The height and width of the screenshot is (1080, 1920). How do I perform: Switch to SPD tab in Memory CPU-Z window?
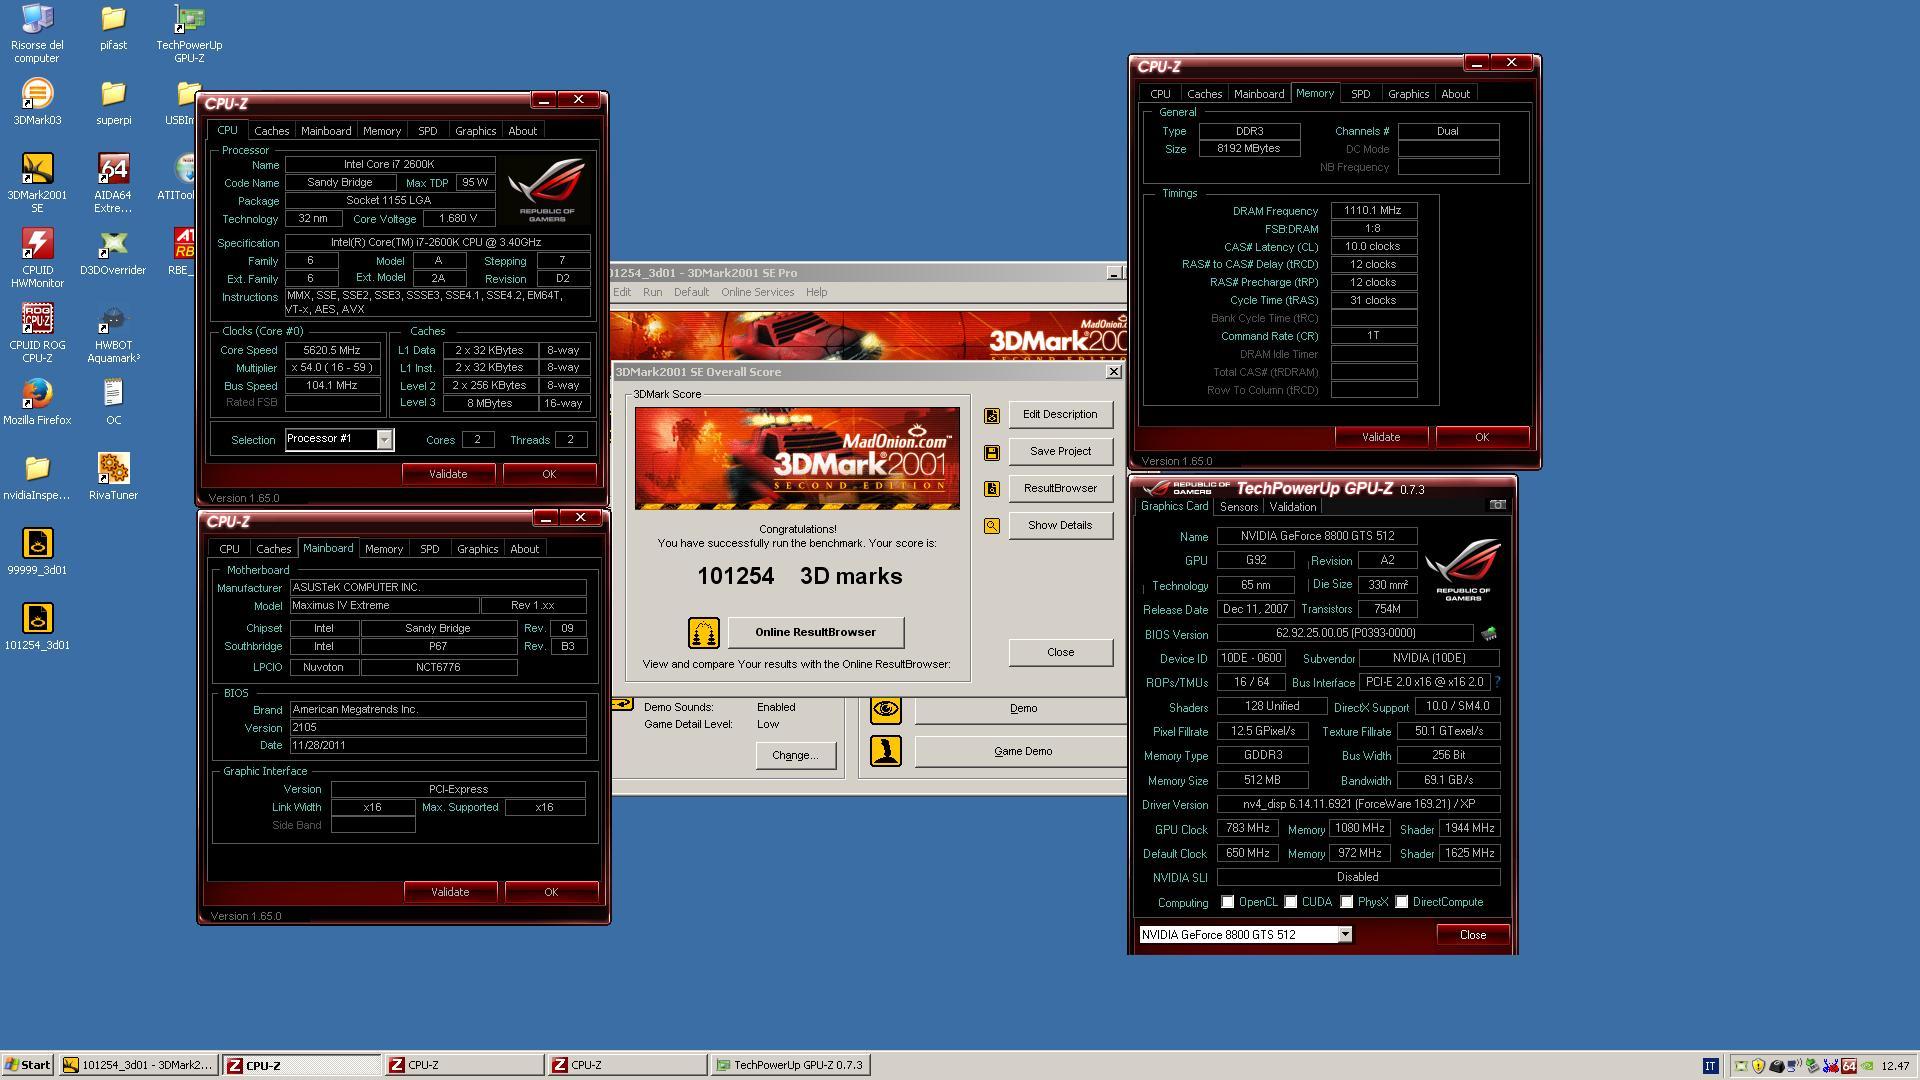pyautogui.click(x=1360, y=94)
